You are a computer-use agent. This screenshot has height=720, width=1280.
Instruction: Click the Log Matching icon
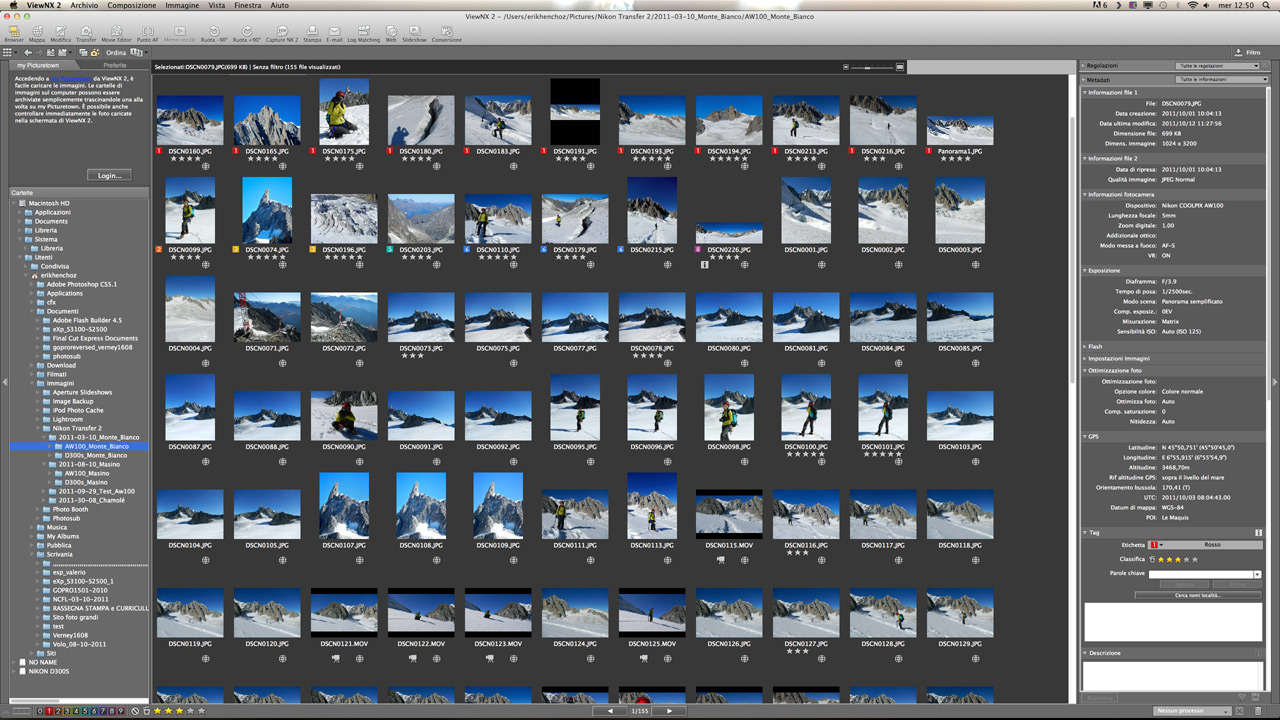(363, 33)
